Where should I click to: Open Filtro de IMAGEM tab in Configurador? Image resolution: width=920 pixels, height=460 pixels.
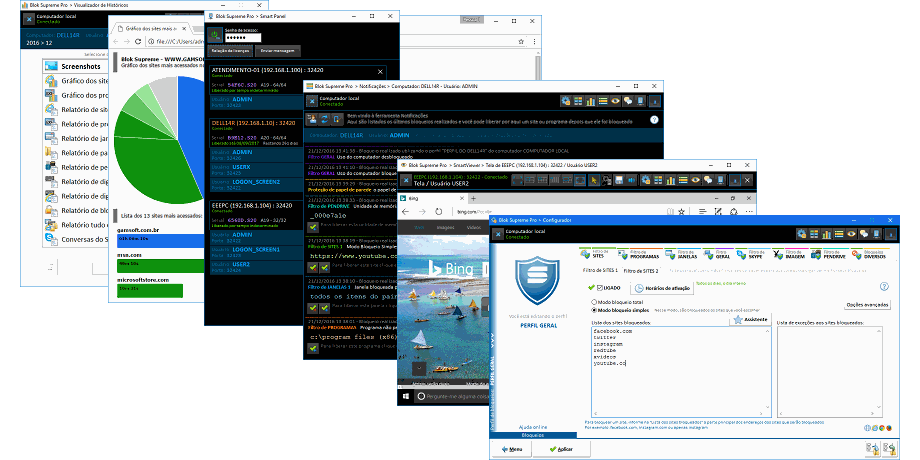tap(789, 254)
